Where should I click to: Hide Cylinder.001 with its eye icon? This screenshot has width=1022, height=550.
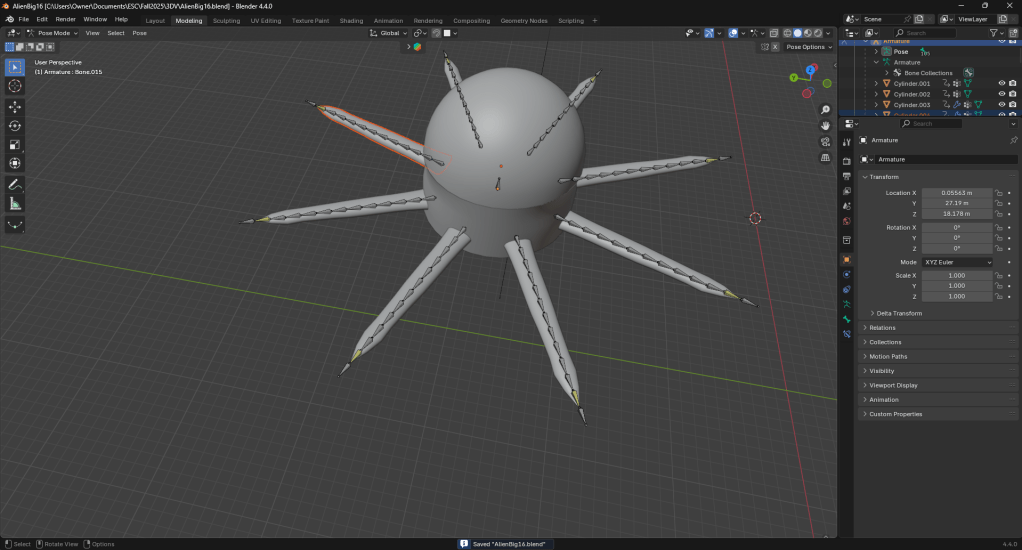[1001, 84]
